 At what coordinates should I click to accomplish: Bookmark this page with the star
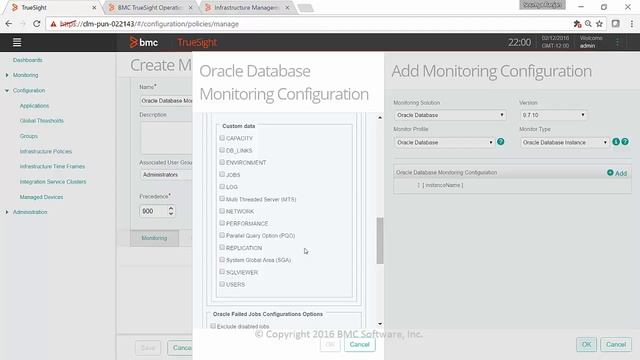[599, 24]
